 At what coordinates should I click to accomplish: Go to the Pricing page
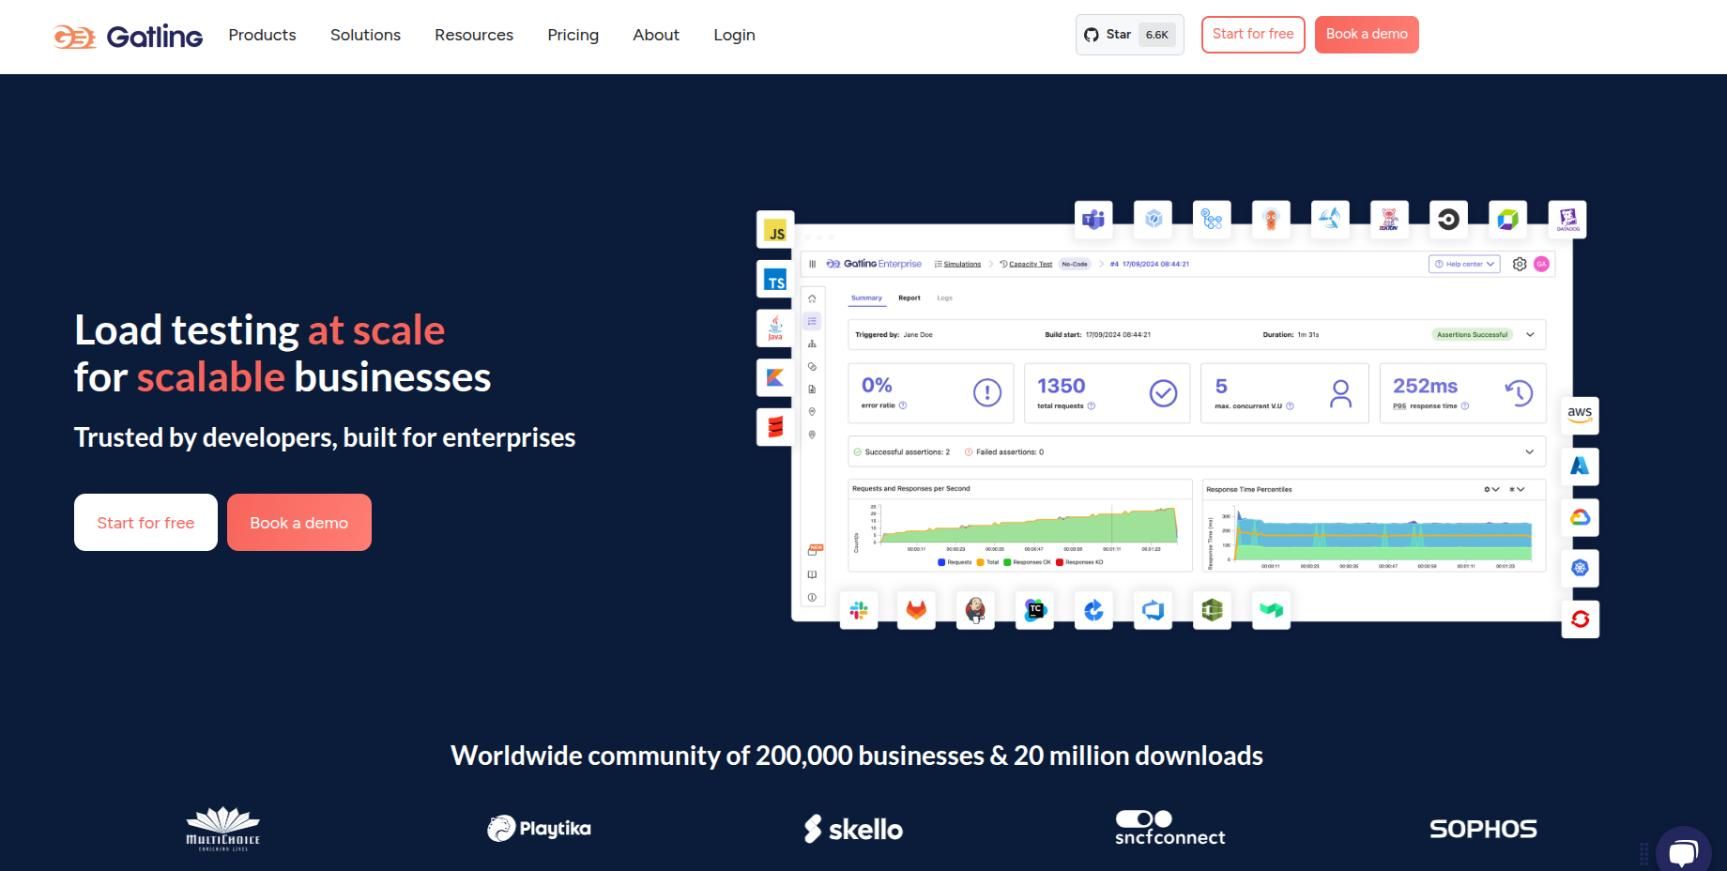573,35
